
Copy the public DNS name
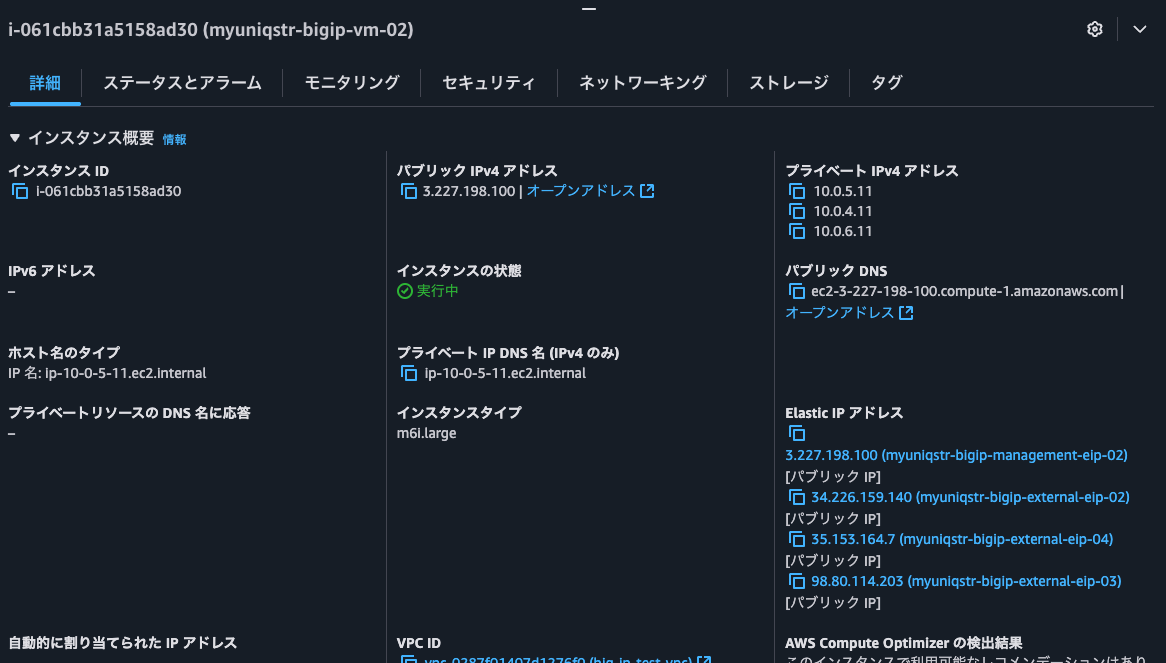[x=796, y=291]
